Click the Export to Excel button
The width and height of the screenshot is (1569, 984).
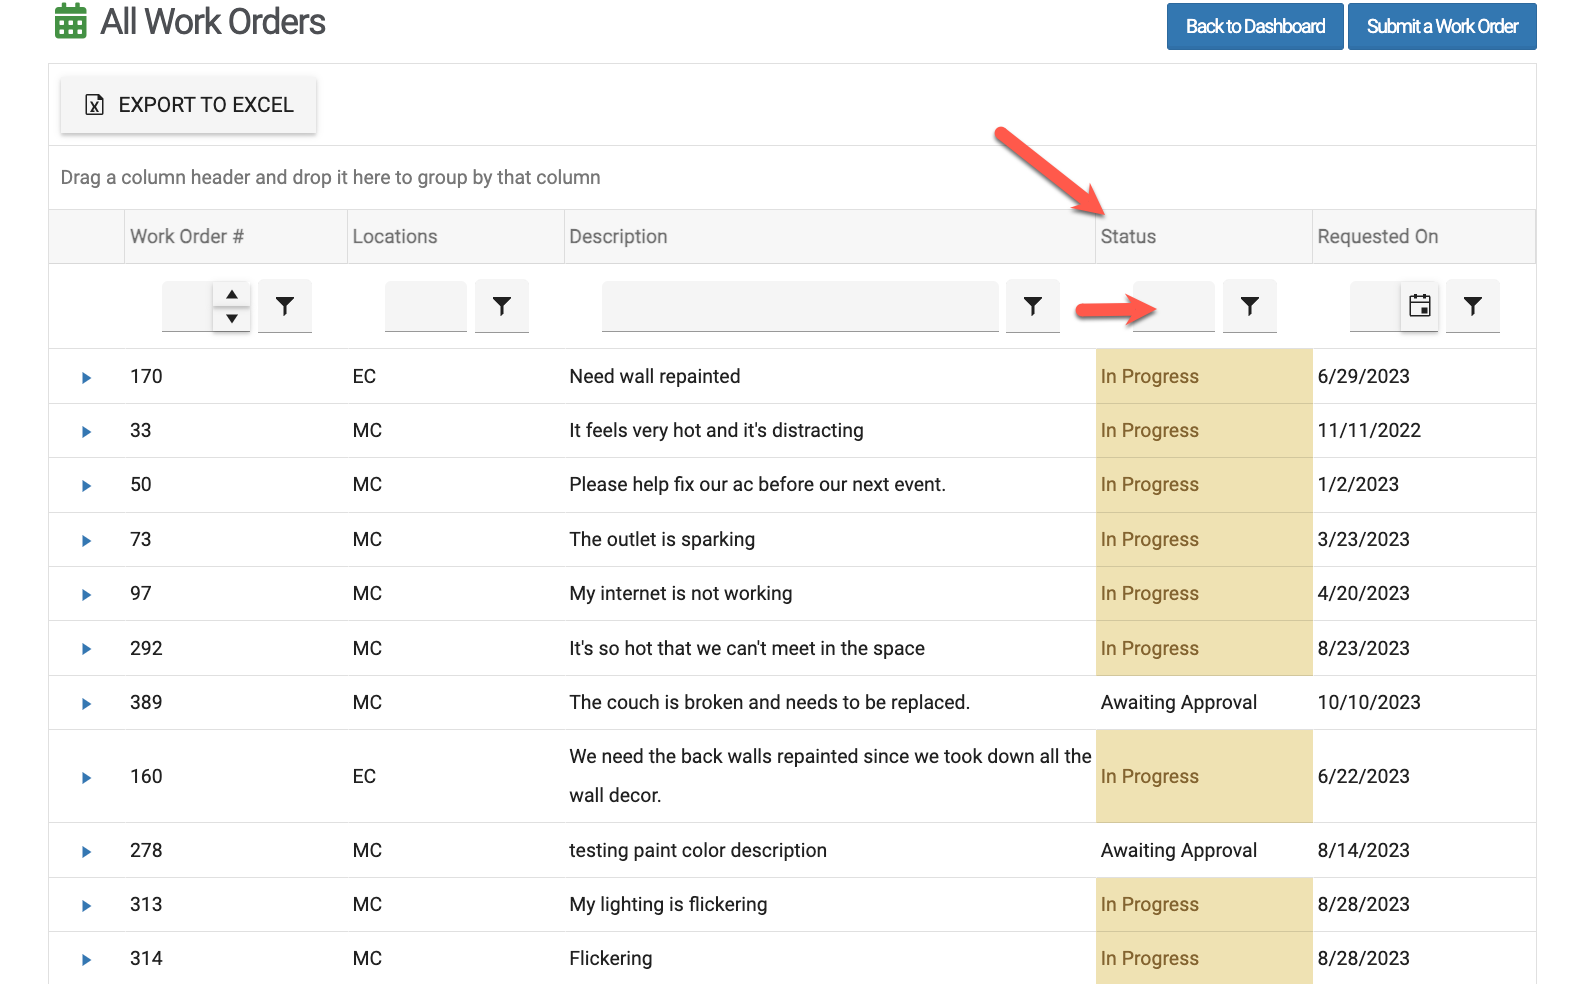coord(188,105)
